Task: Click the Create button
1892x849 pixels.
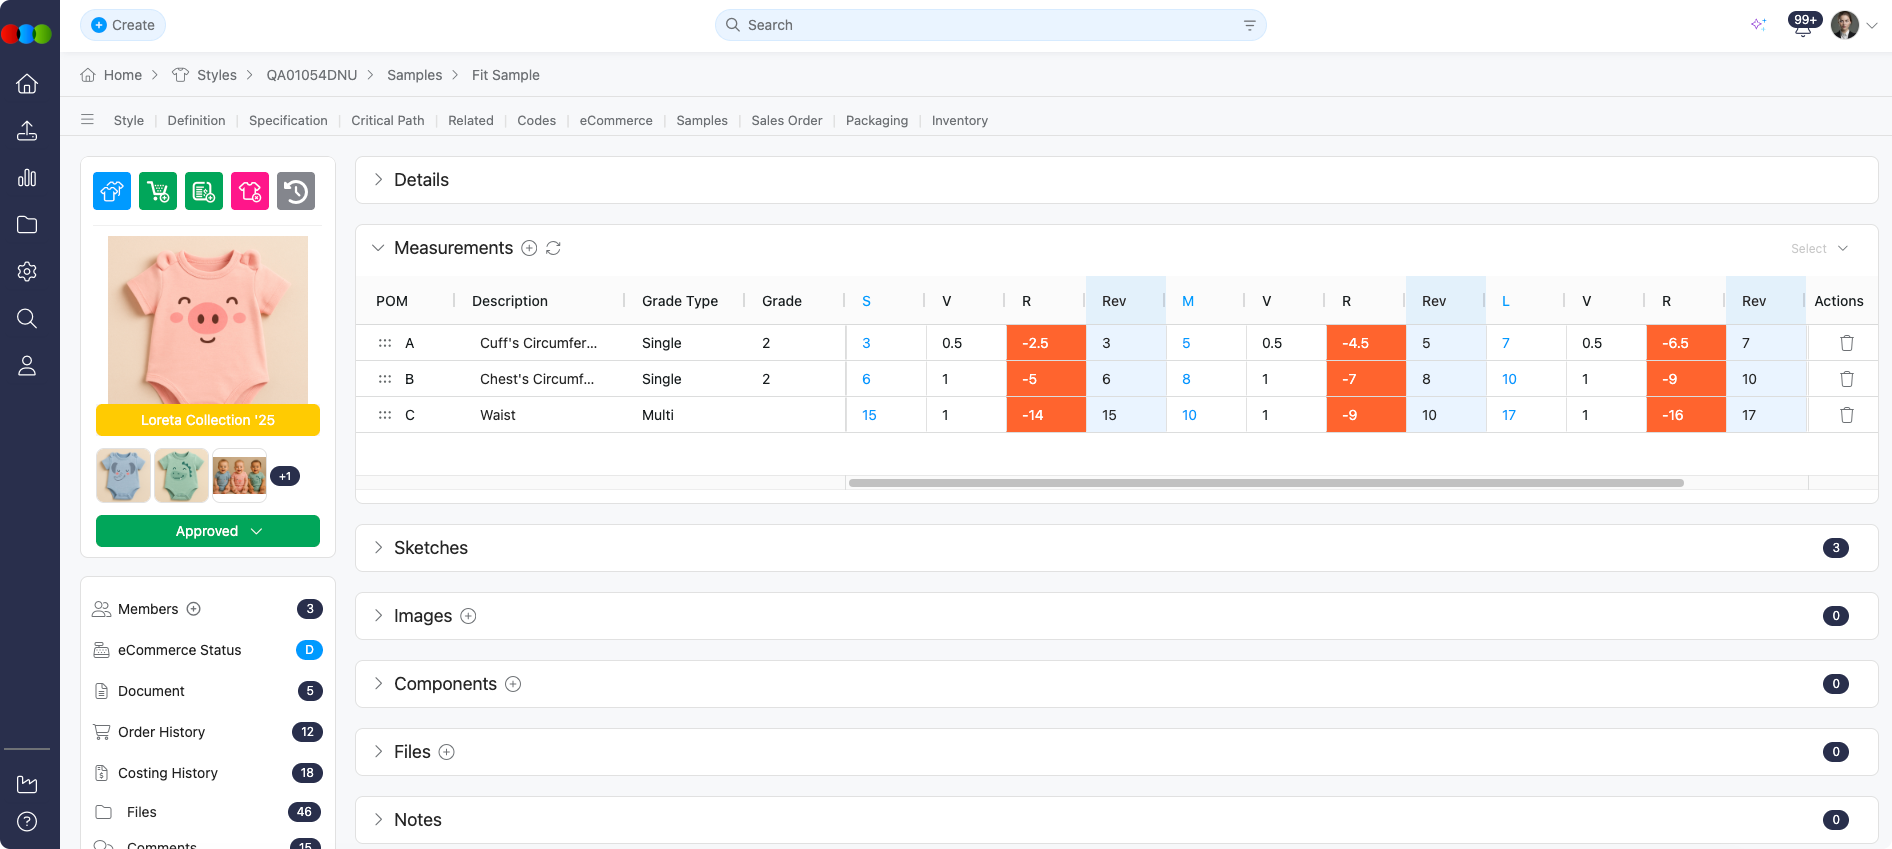Action: click(123, 25)
